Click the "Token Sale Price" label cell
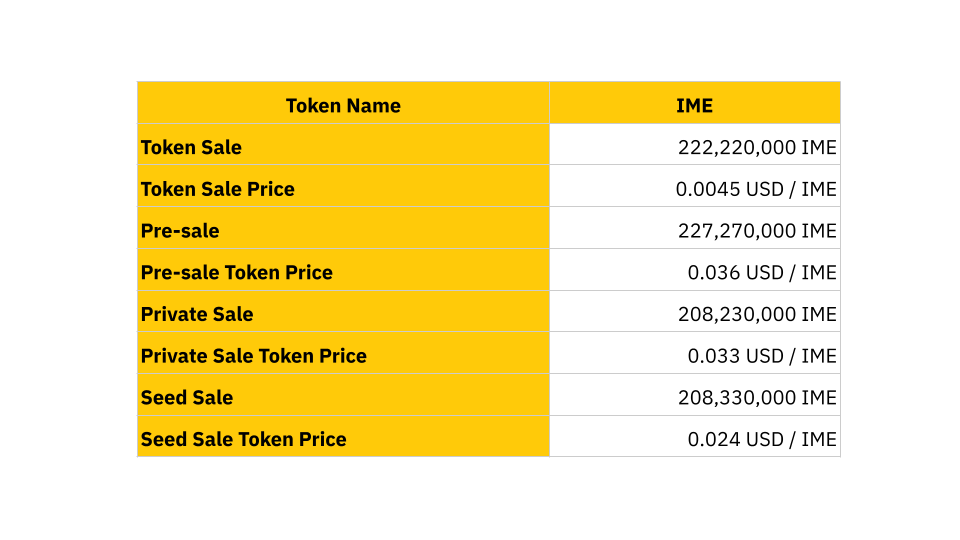The image size is (960, 540). point(218,189)
